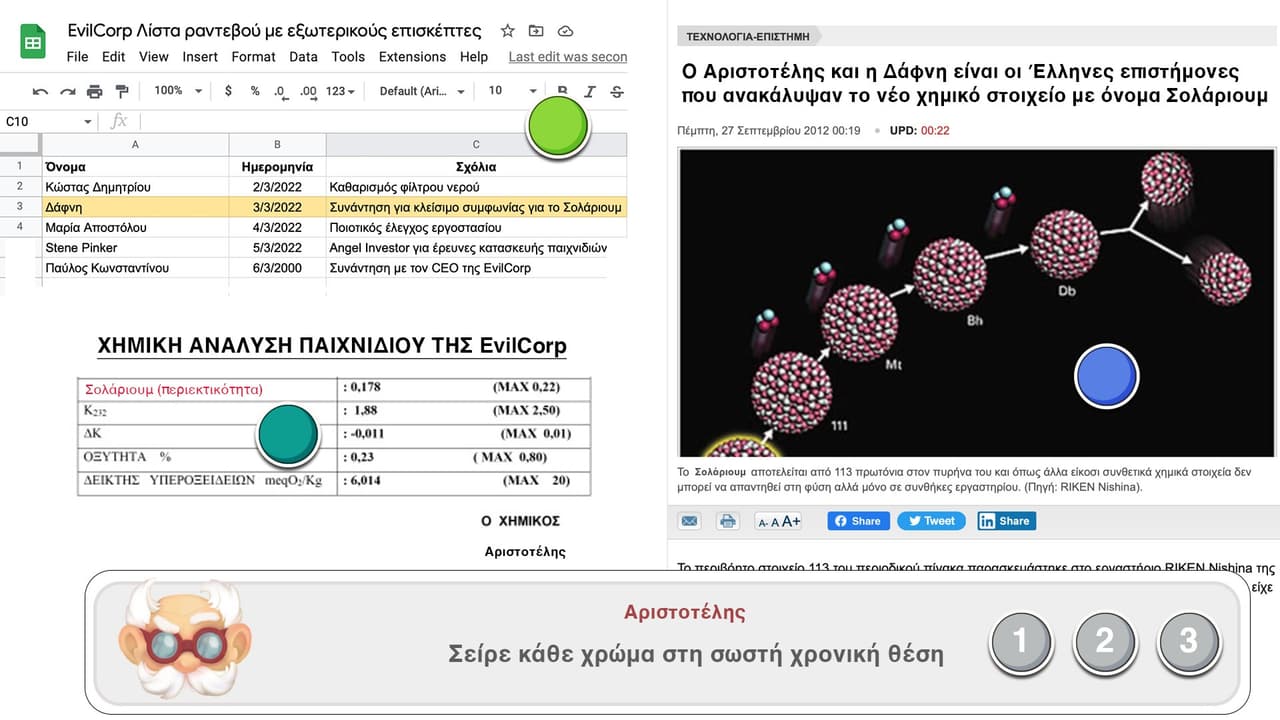
Task: Open the Extensions menu
Action: click(x=412, y=57)
